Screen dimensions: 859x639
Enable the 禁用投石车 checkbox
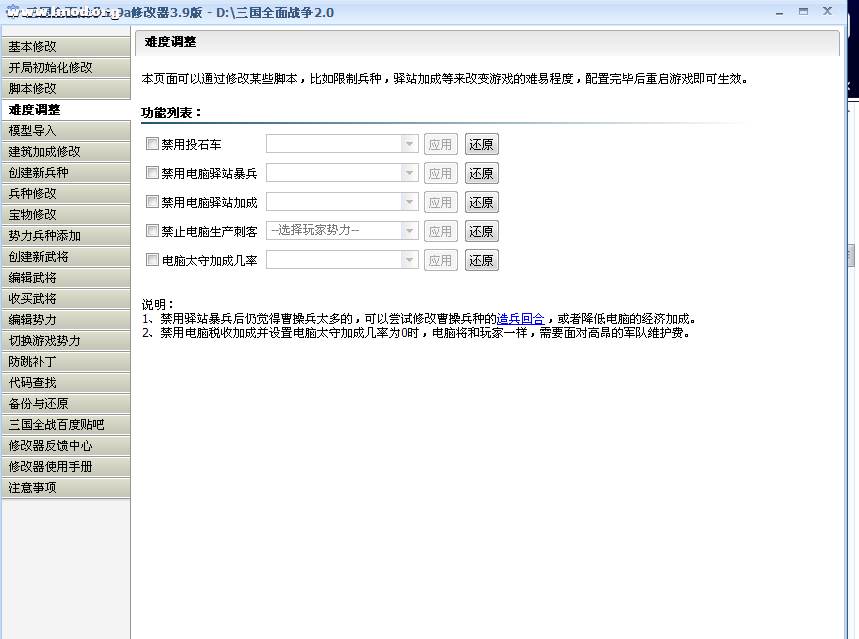[152, 144]
